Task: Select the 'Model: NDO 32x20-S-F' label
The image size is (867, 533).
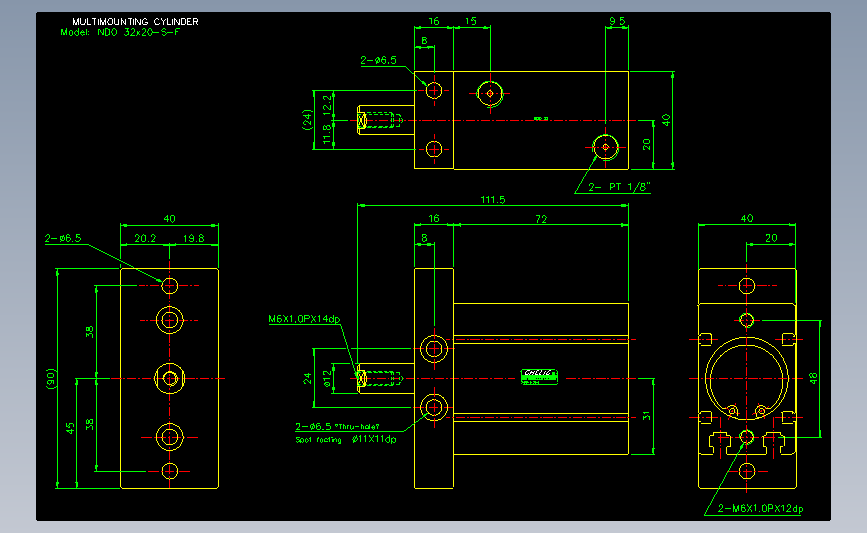Action: click(120, 32)
